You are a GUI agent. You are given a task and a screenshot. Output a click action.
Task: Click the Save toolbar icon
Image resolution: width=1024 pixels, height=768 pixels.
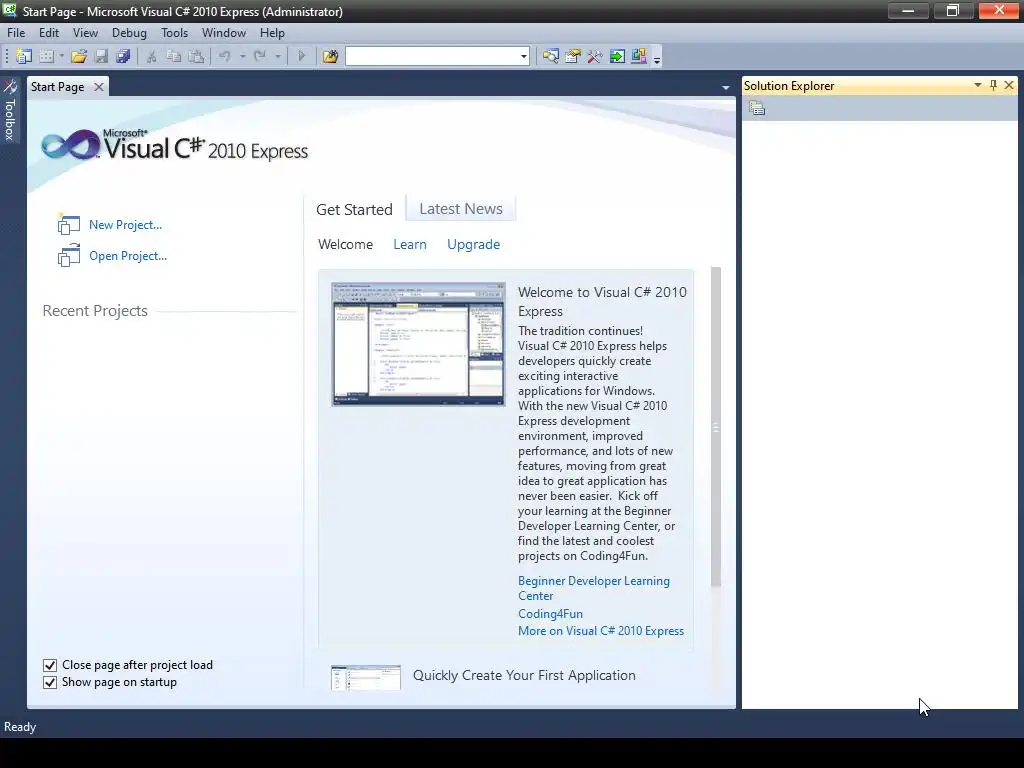pos(101,57)
